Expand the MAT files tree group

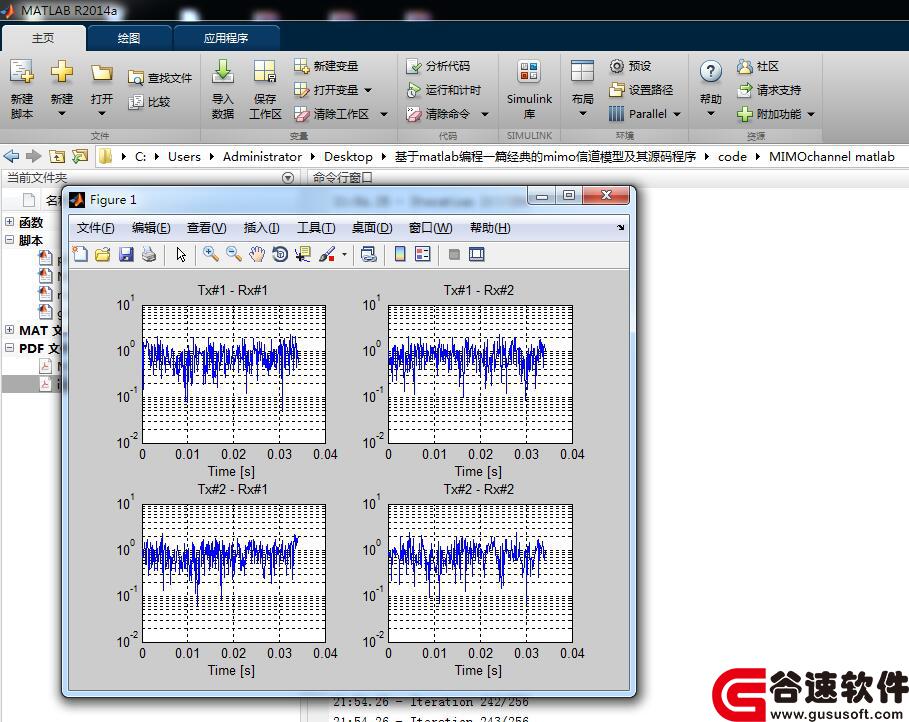(9, 329)
